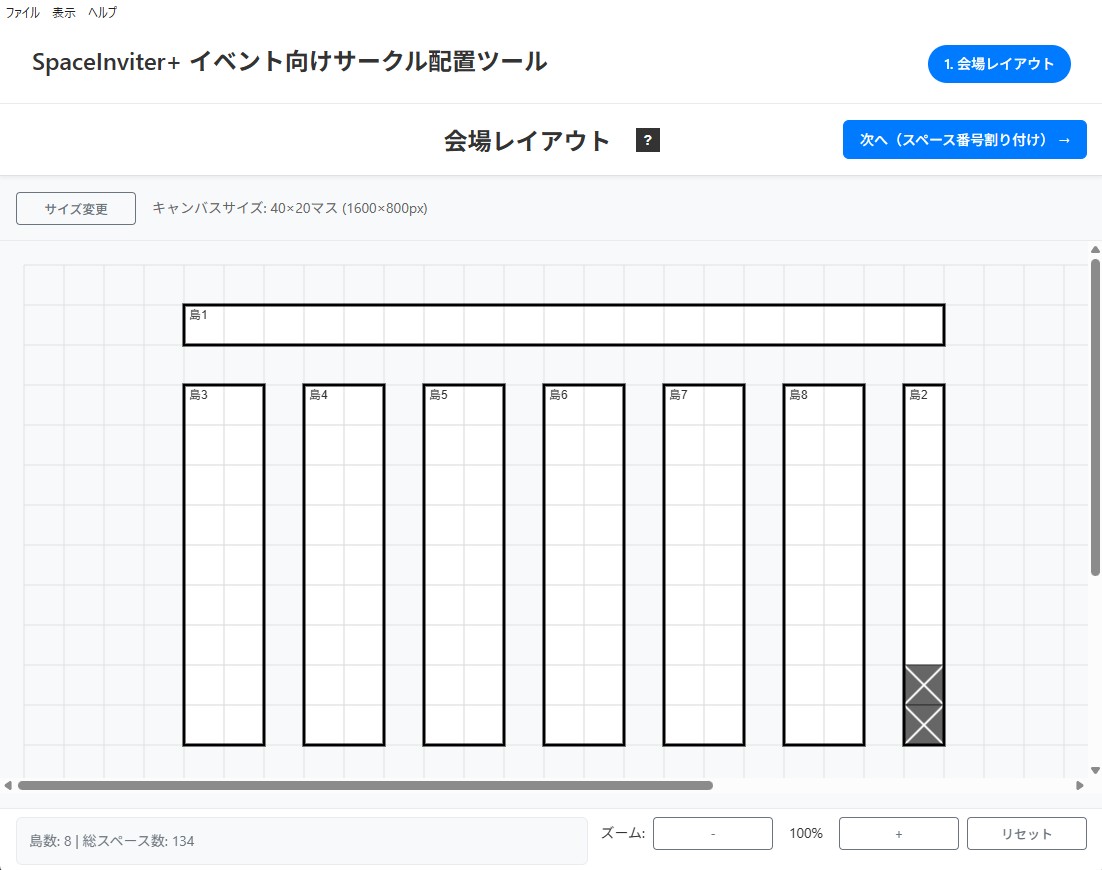Open the 表示 menu
This screenshot has width=1102, height=870.
click(63, 12)
